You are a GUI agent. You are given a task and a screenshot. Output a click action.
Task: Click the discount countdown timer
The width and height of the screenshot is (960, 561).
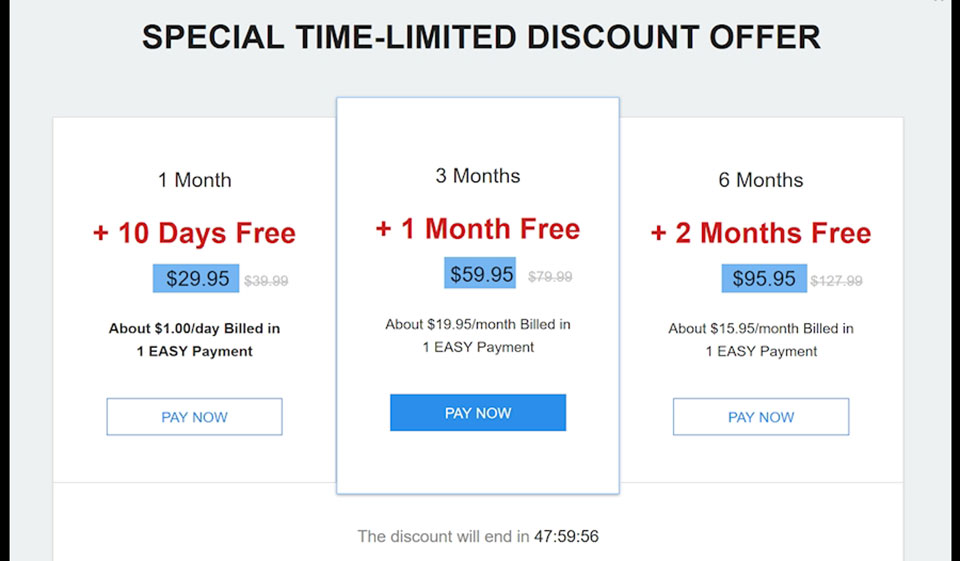[x=566, y=537]
